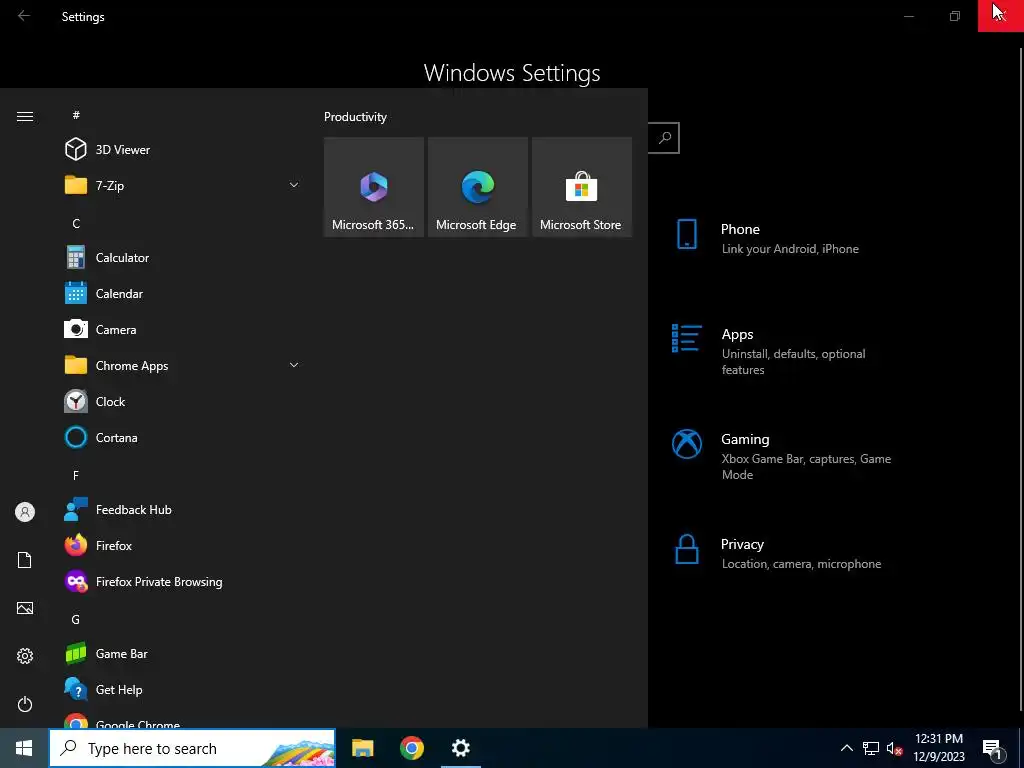Open Settings gear in the Start sidebar
Screen dimensions: 1024x768
(25, 656)
